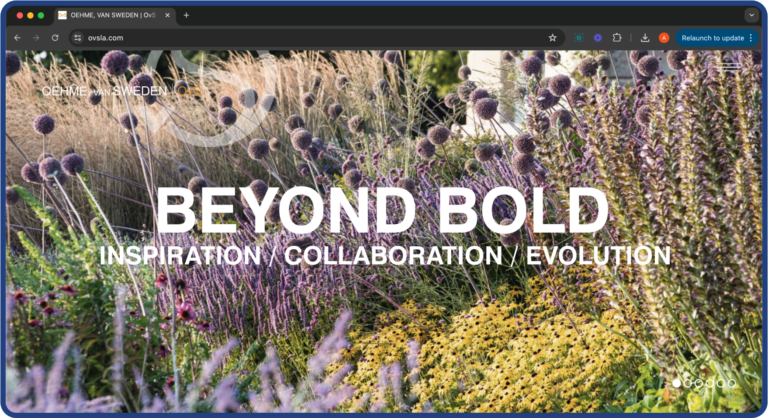Close the window with the red button
The width and height of the screenshot is (768, 418).
20,15
